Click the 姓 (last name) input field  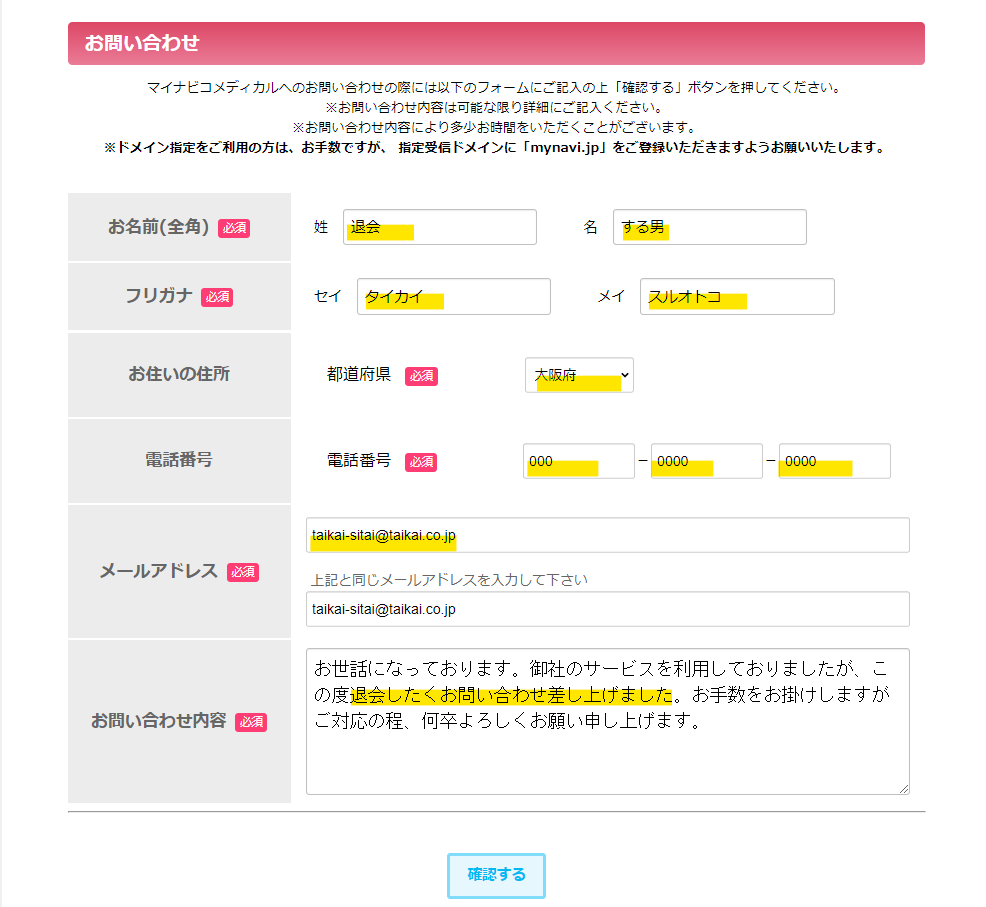[439, 227]
